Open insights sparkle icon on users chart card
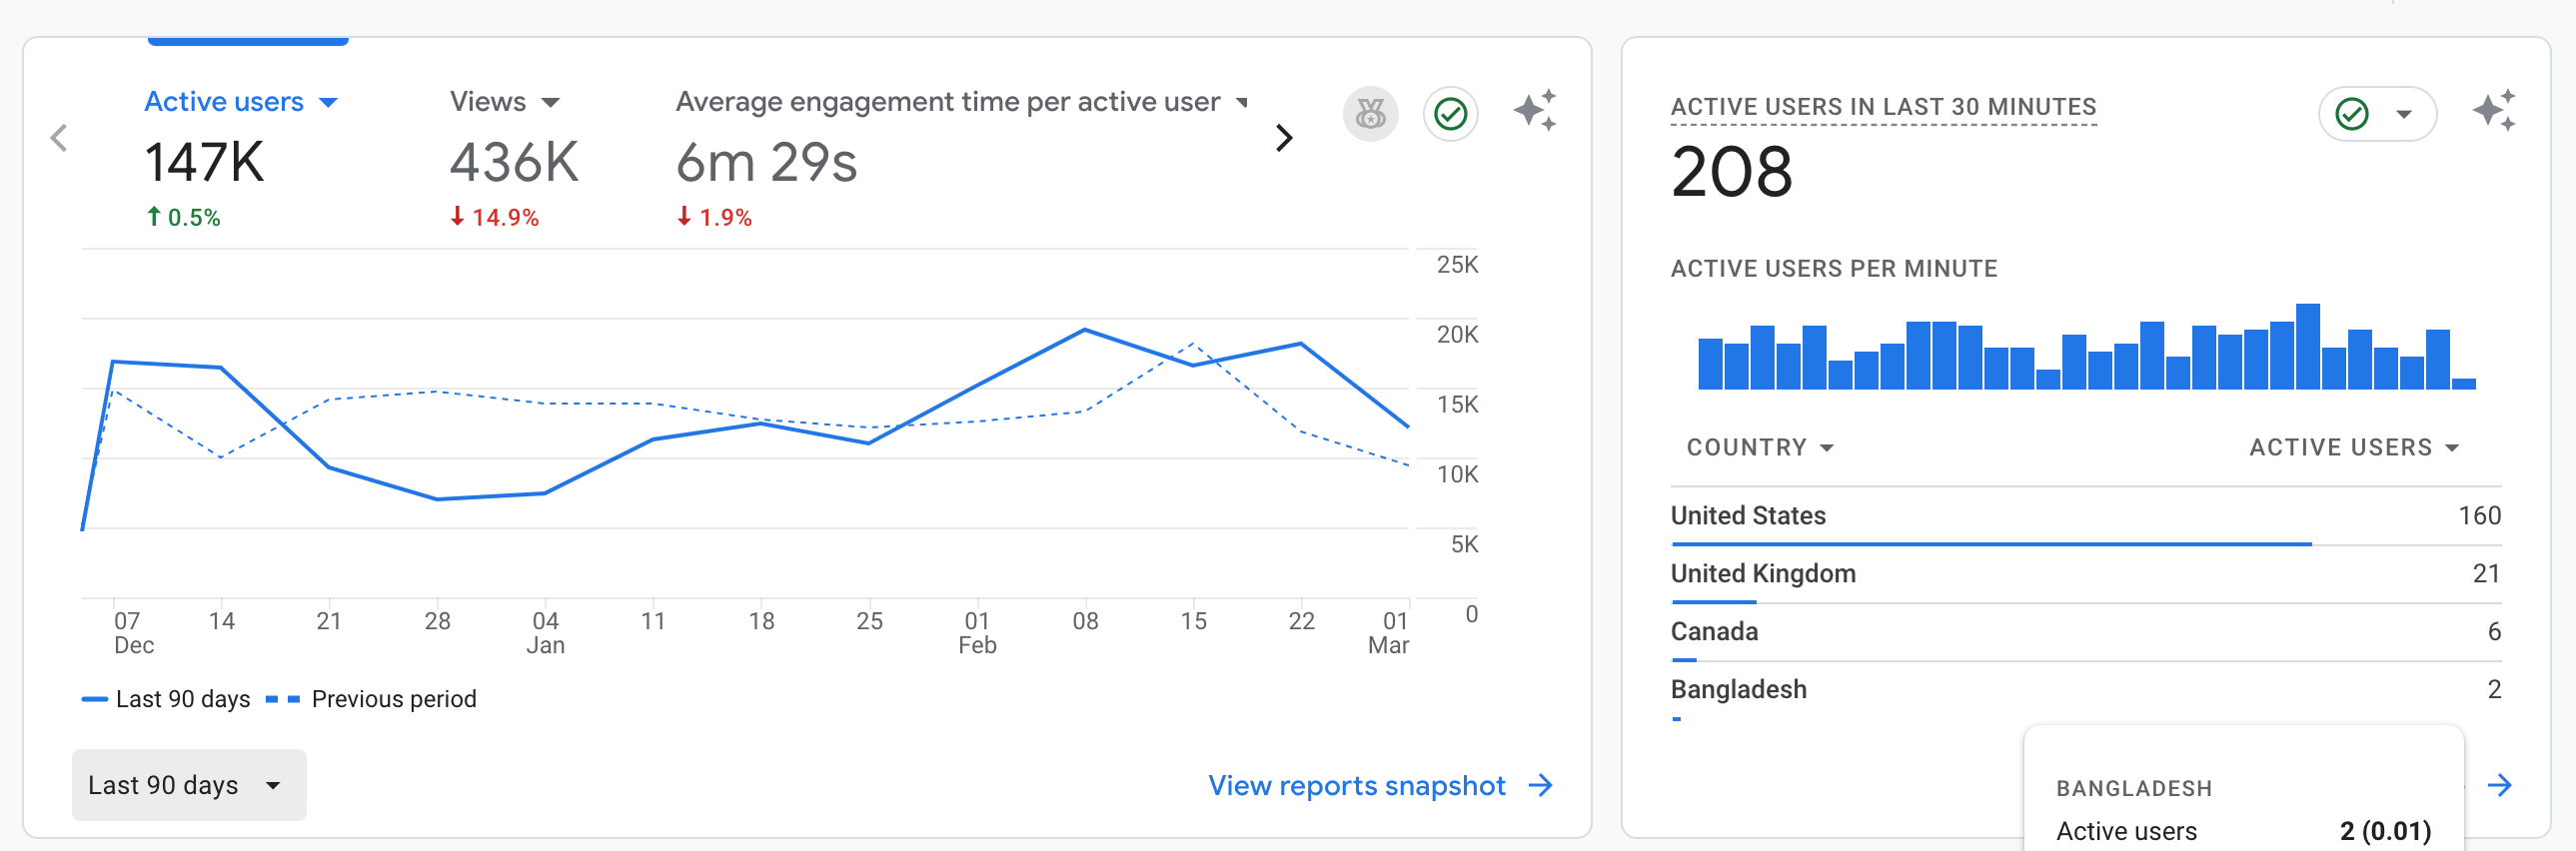This screenshot has height=851, width=2576. (x=1534, y=110)
